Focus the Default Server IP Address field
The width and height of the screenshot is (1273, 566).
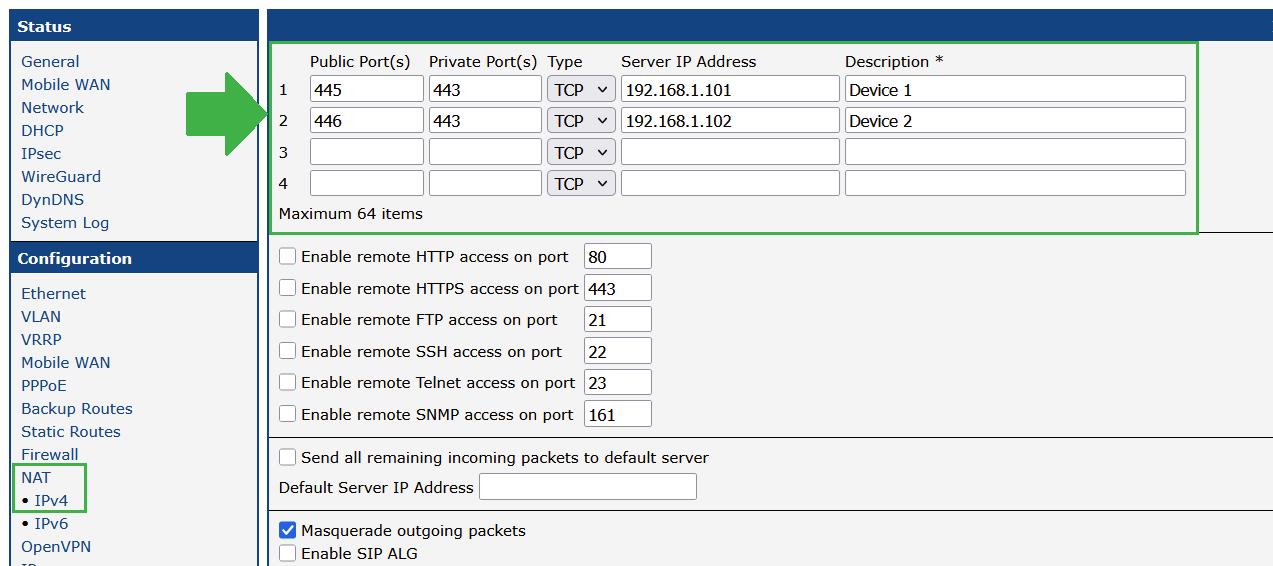click(x=588, y=487)
